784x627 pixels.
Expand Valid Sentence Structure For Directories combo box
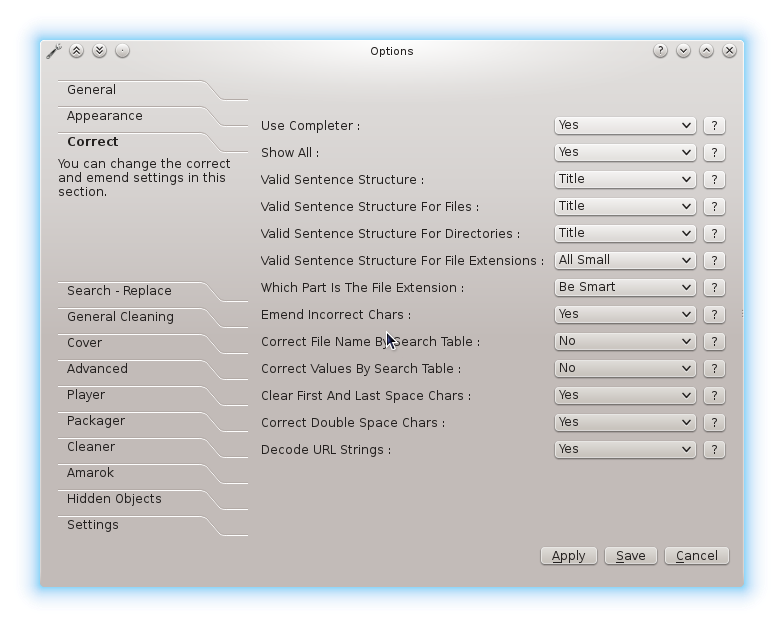(625, 234)
